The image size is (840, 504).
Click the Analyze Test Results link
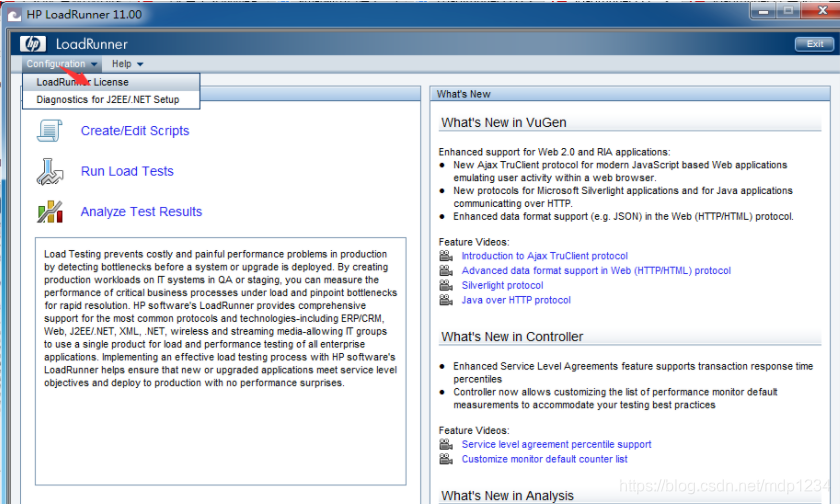[x=141, y=212]
